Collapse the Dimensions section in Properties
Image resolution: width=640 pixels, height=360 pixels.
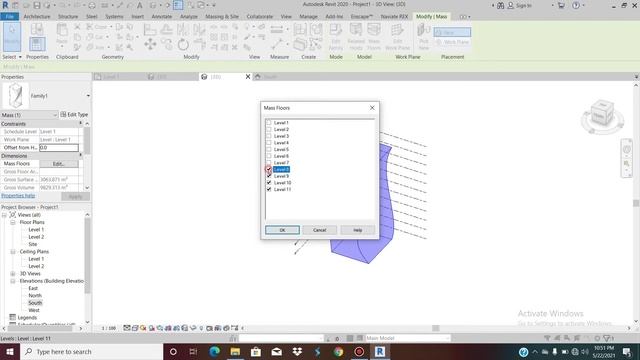(x=80, y=156)
